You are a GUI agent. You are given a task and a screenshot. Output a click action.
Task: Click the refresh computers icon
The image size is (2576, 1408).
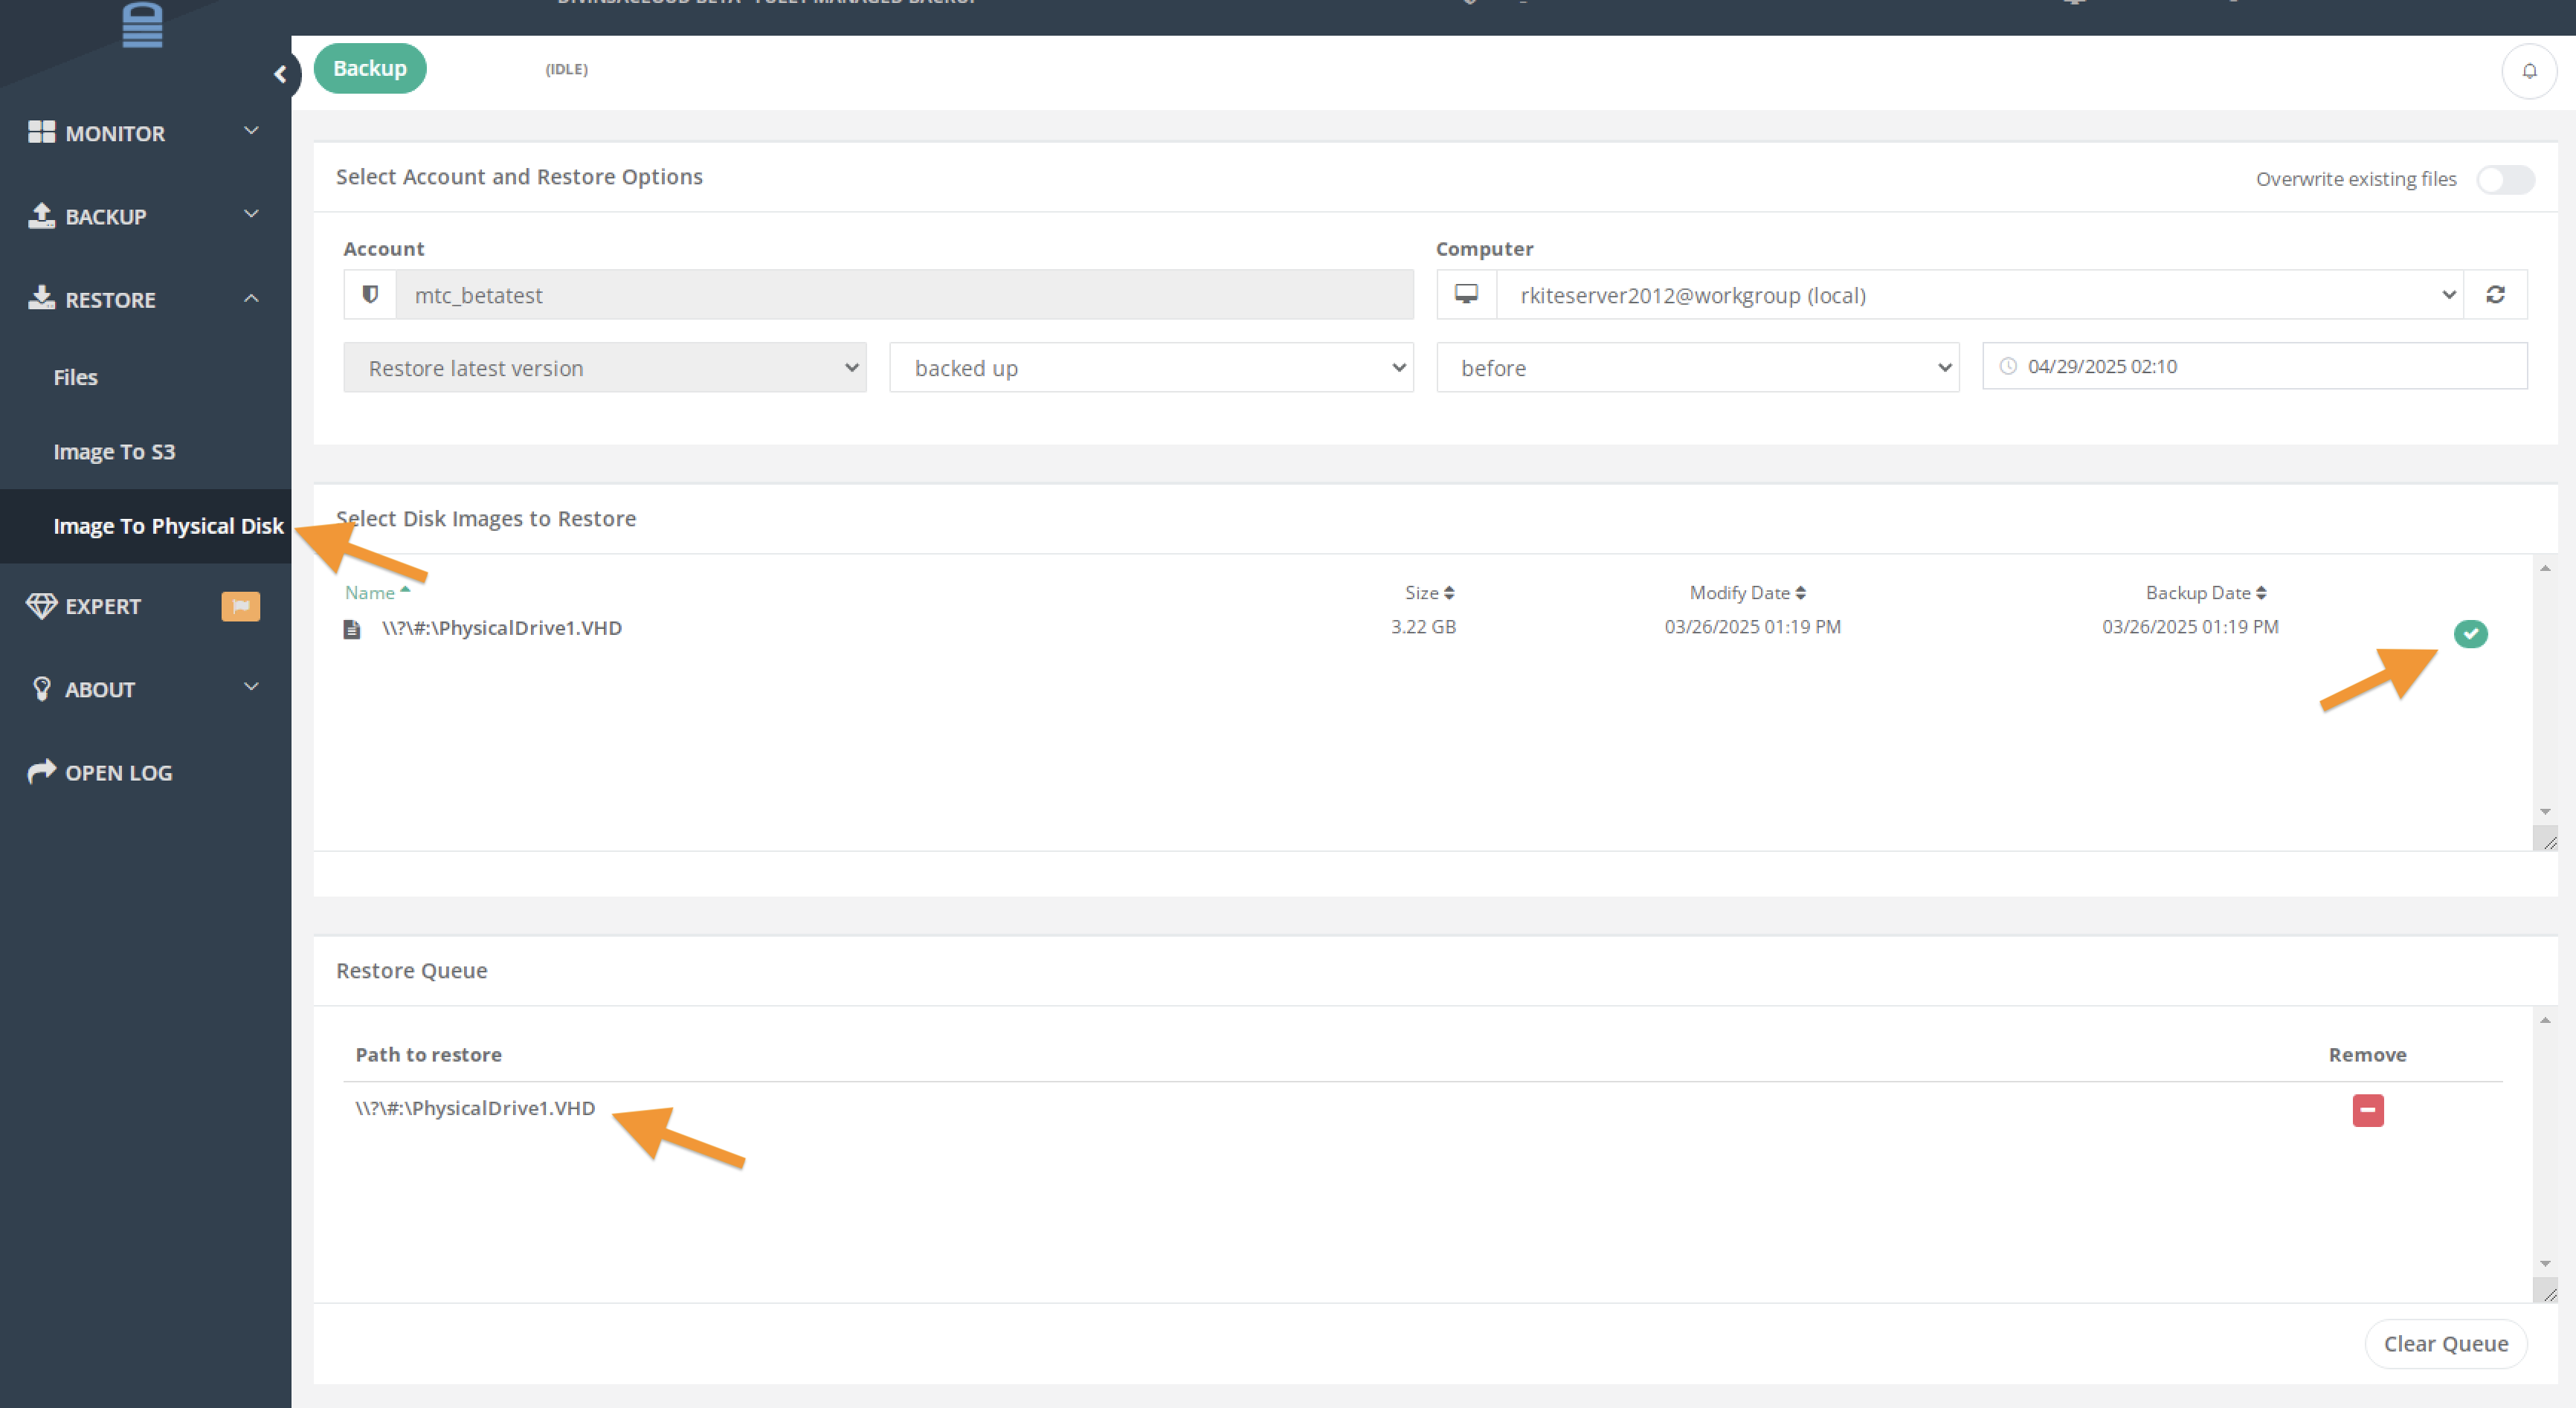tap(2495, 294)
